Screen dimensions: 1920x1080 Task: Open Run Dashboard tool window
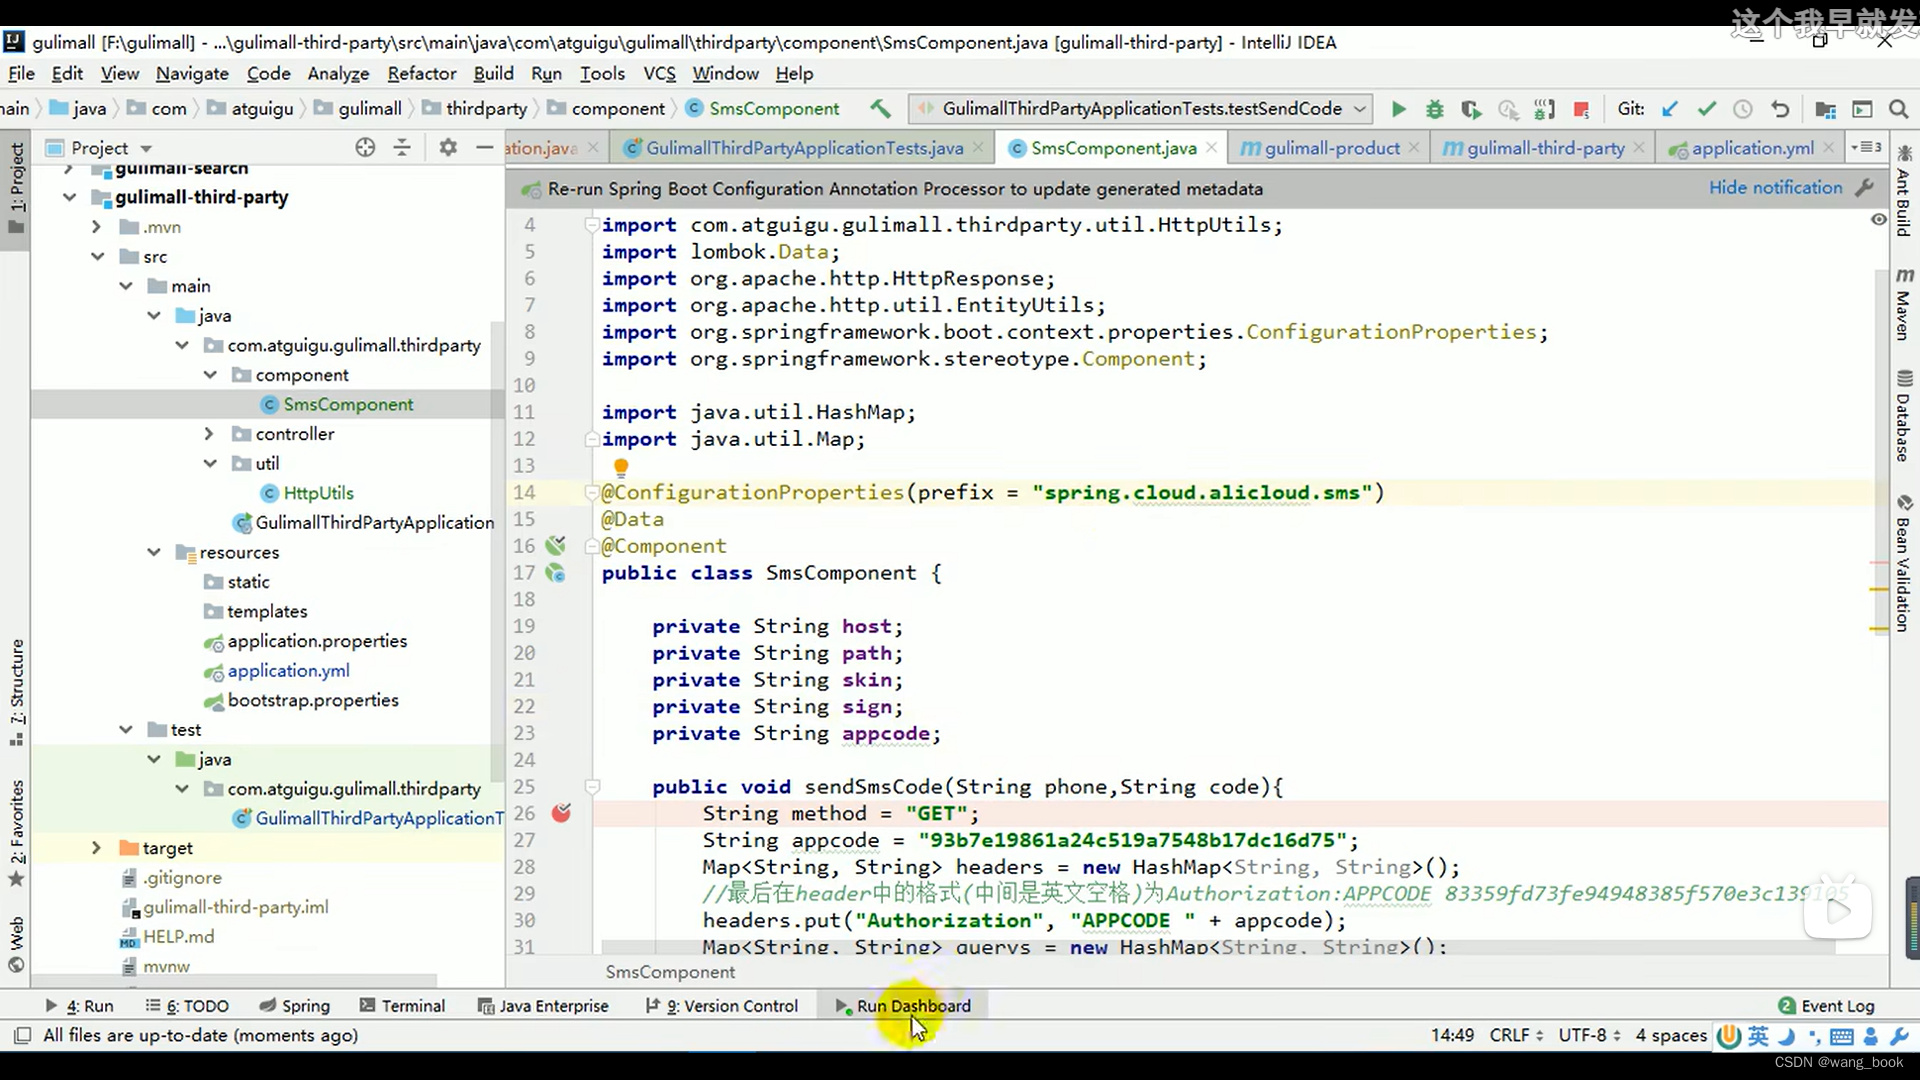903,1006
